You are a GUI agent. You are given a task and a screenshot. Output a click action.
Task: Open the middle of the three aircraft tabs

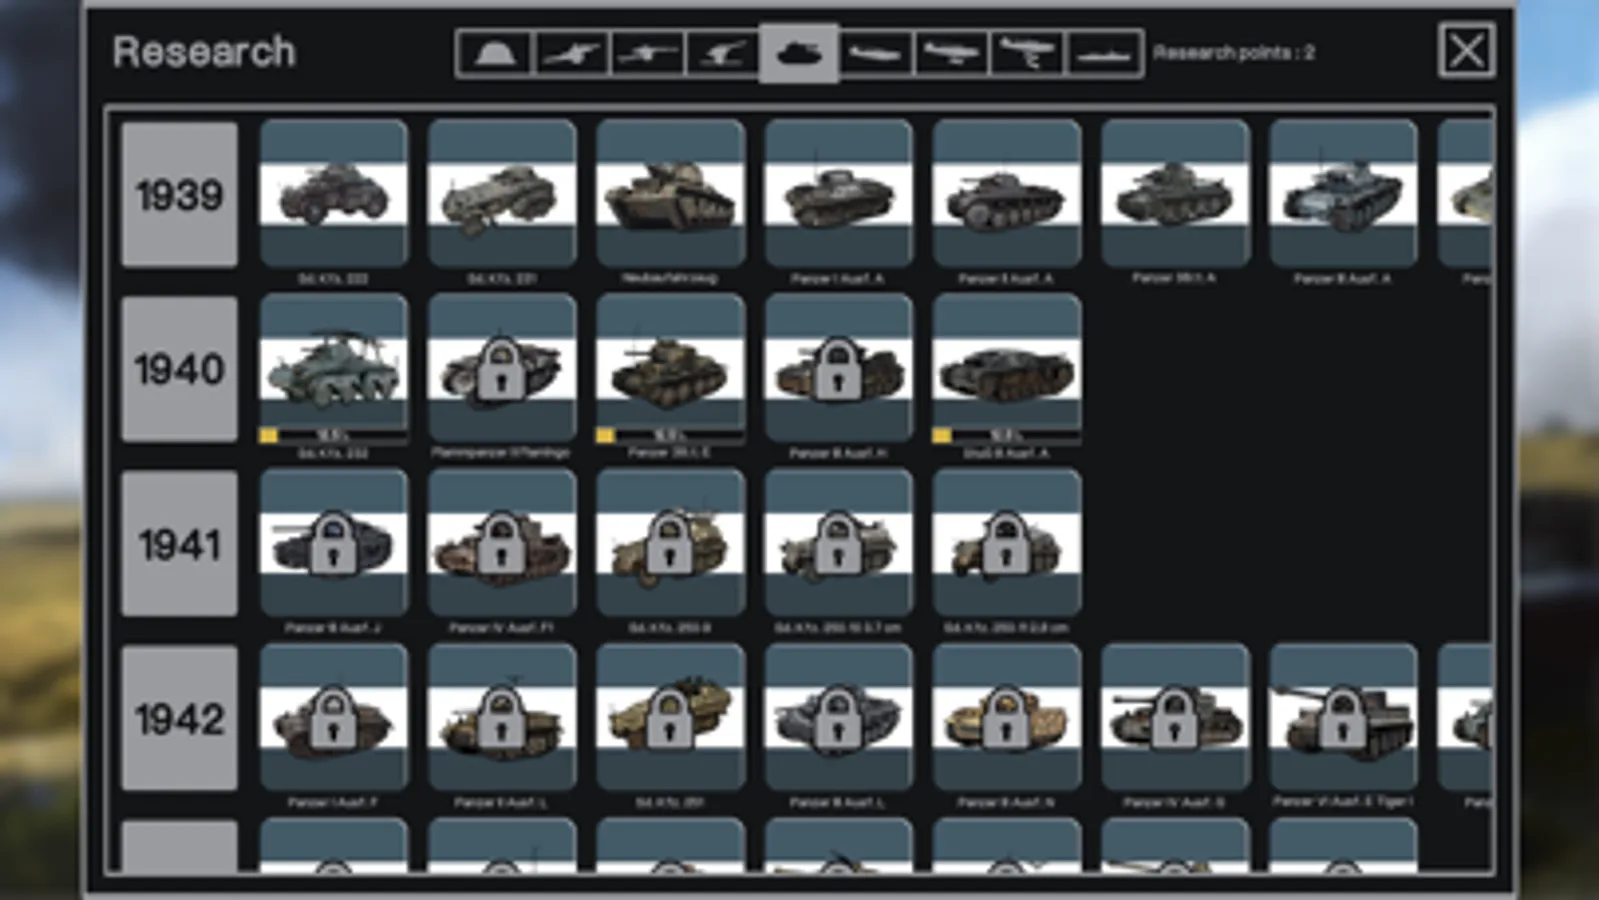pos(951,53)
